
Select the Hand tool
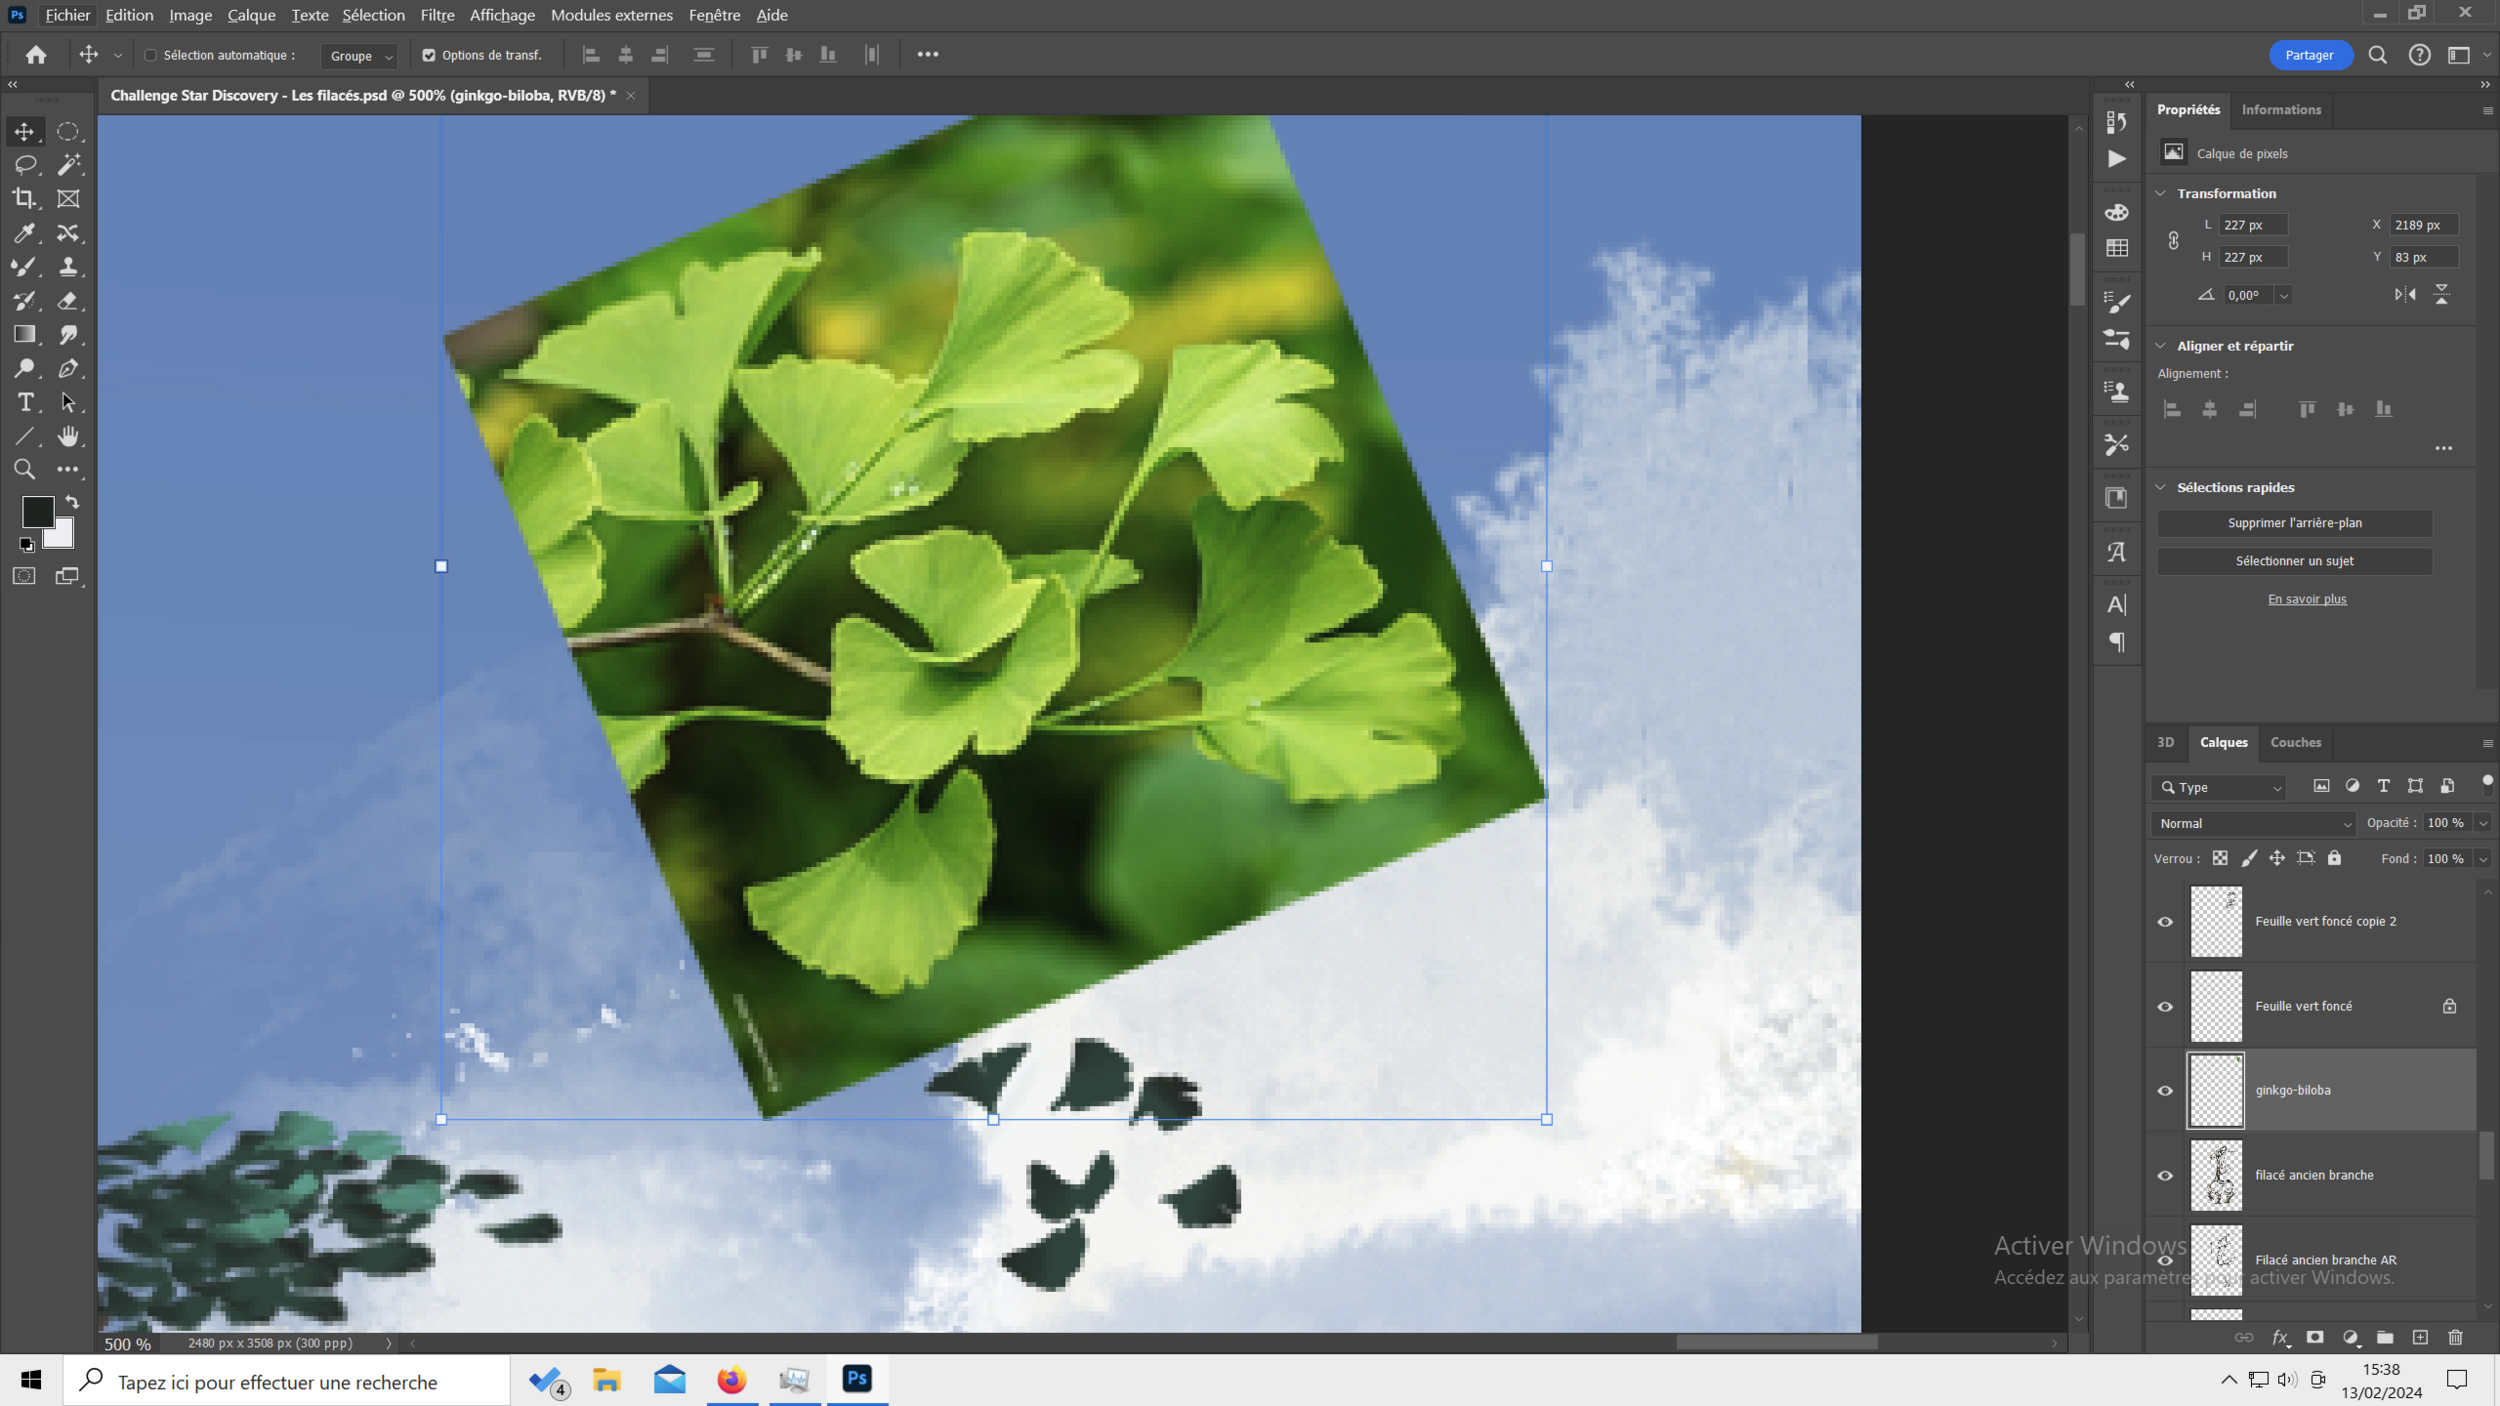click(x=68, y=436)
